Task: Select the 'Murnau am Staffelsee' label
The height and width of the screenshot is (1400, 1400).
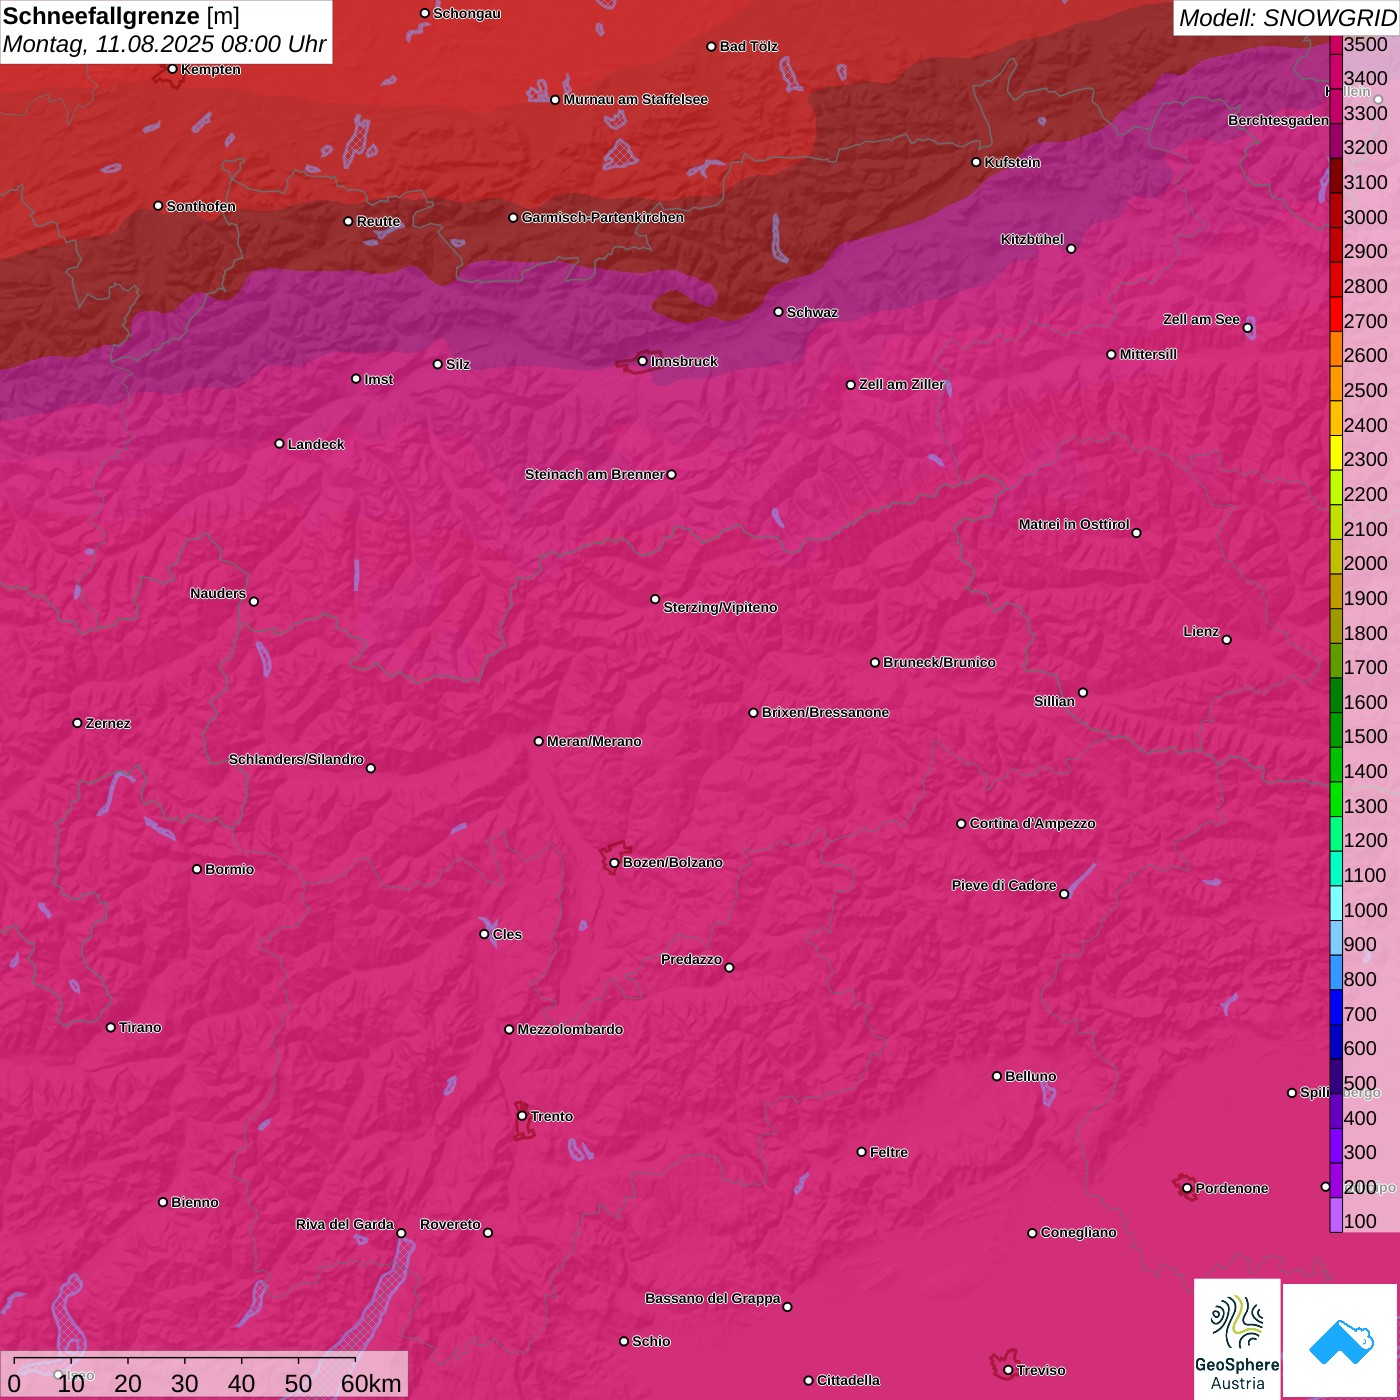Action: point(635,99)
